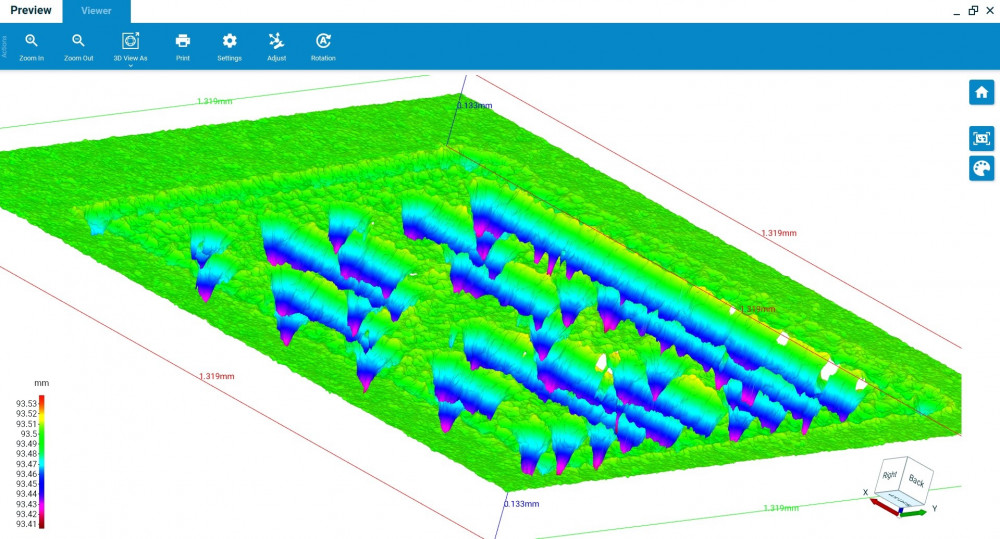Click the left red 1.319mm dimension label
This screenshot has height=539, width=1000.
(217, 376)
